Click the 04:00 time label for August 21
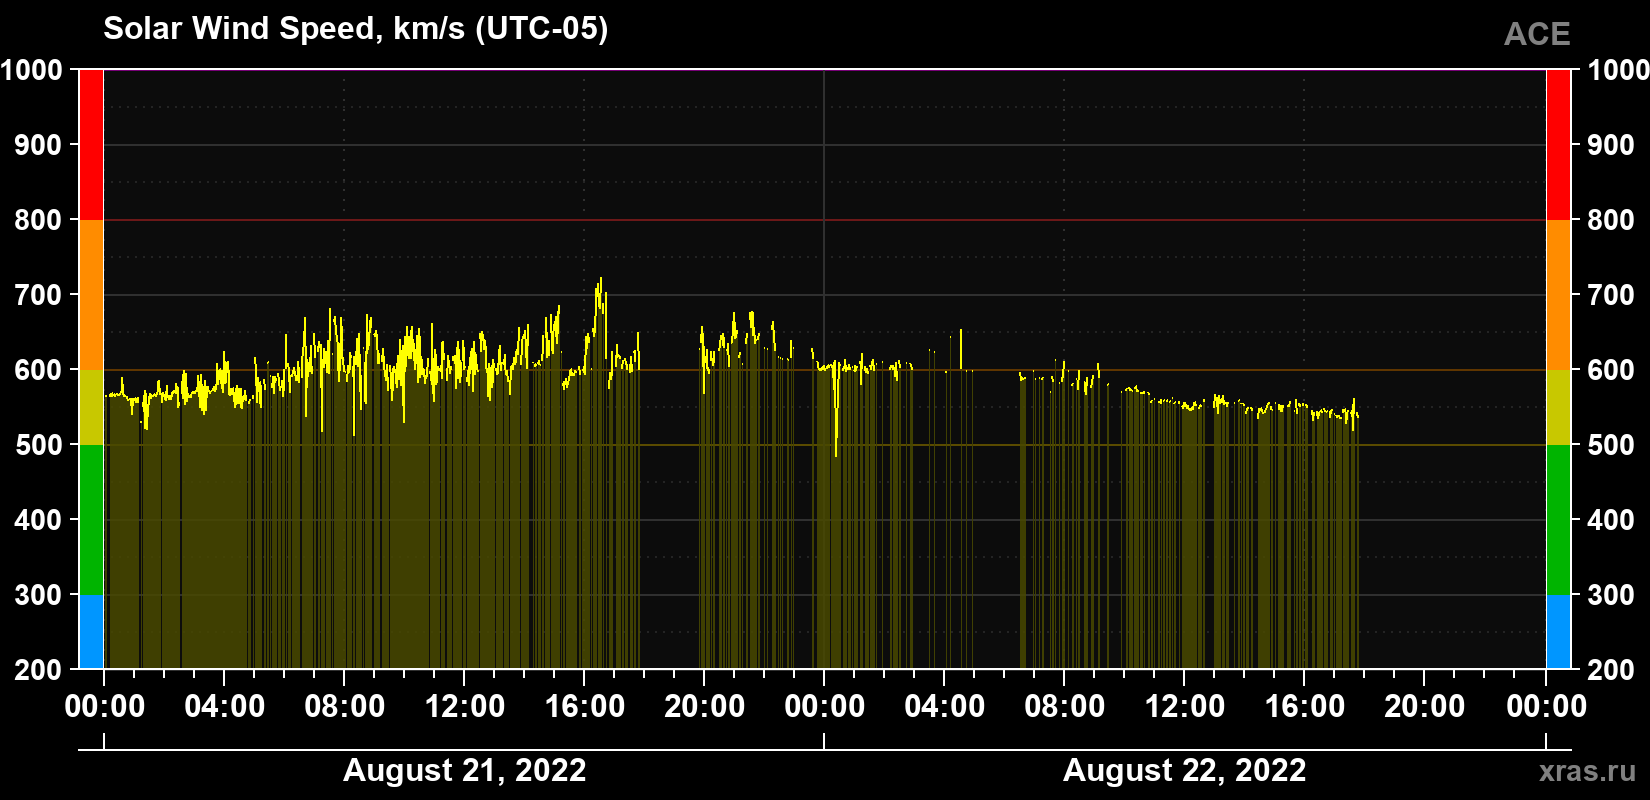Viewport: 1650px width, 800px height. (x=225, y=707)
